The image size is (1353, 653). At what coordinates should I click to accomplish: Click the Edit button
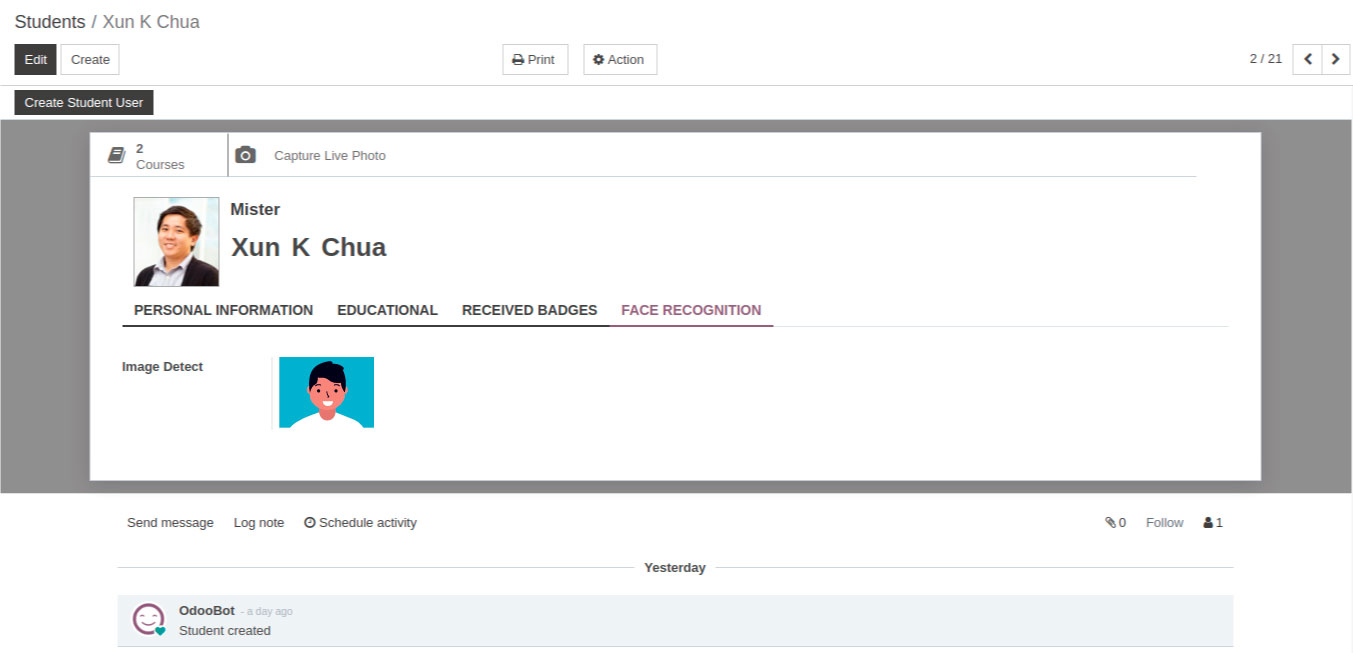pyautogui.click(x=35, y=59)
